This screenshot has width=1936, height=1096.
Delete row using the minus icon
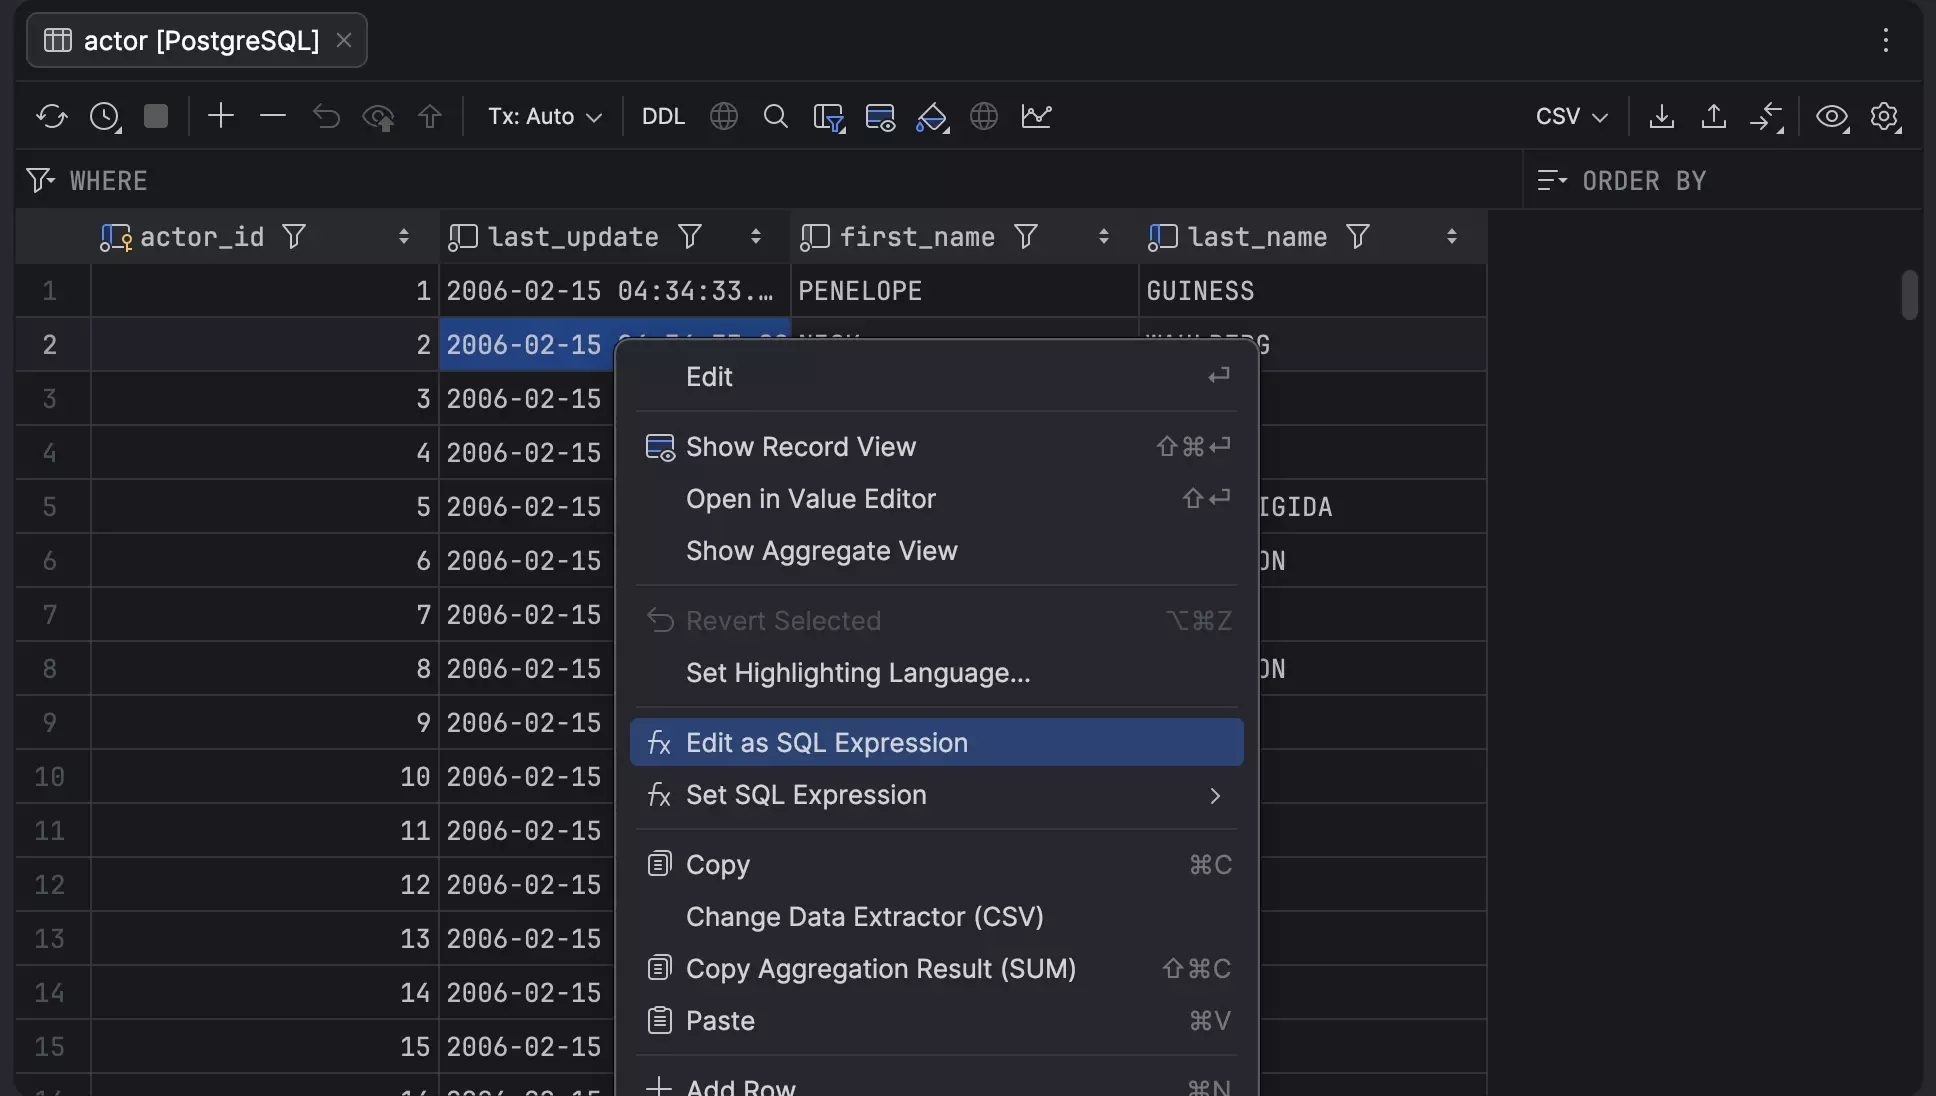(x=273, y=116)
